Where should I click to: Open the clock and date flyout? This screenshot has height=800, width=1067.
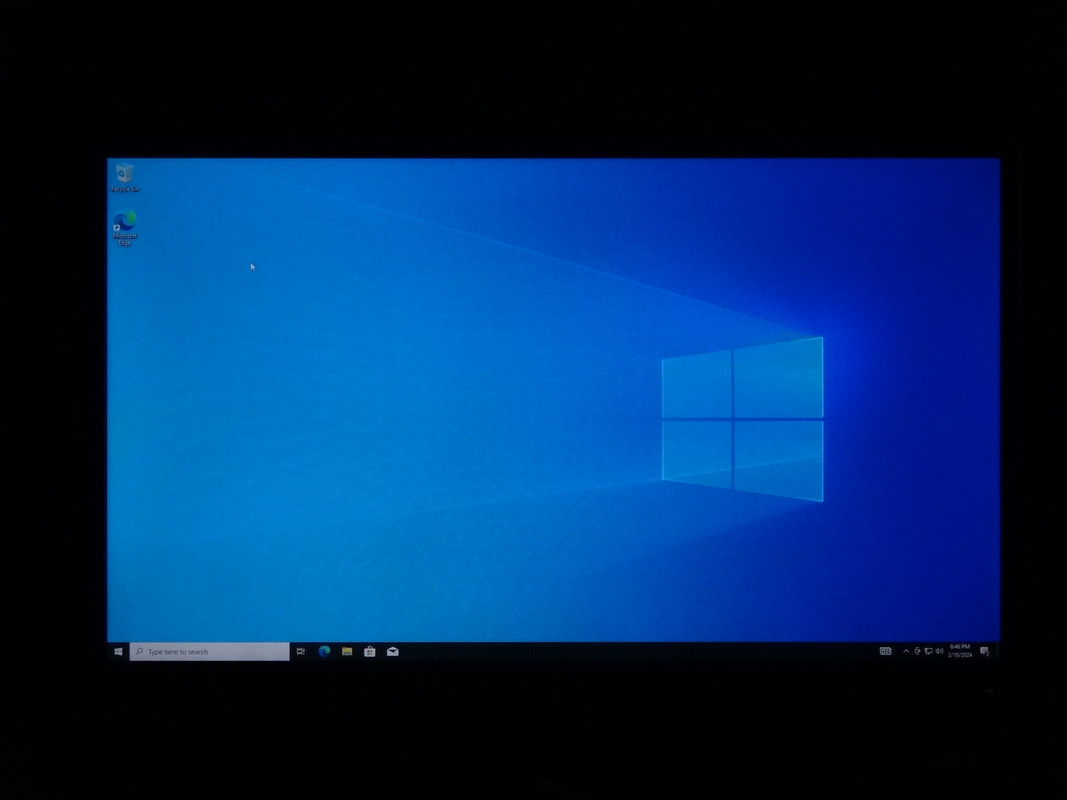(x=959, y=651)
